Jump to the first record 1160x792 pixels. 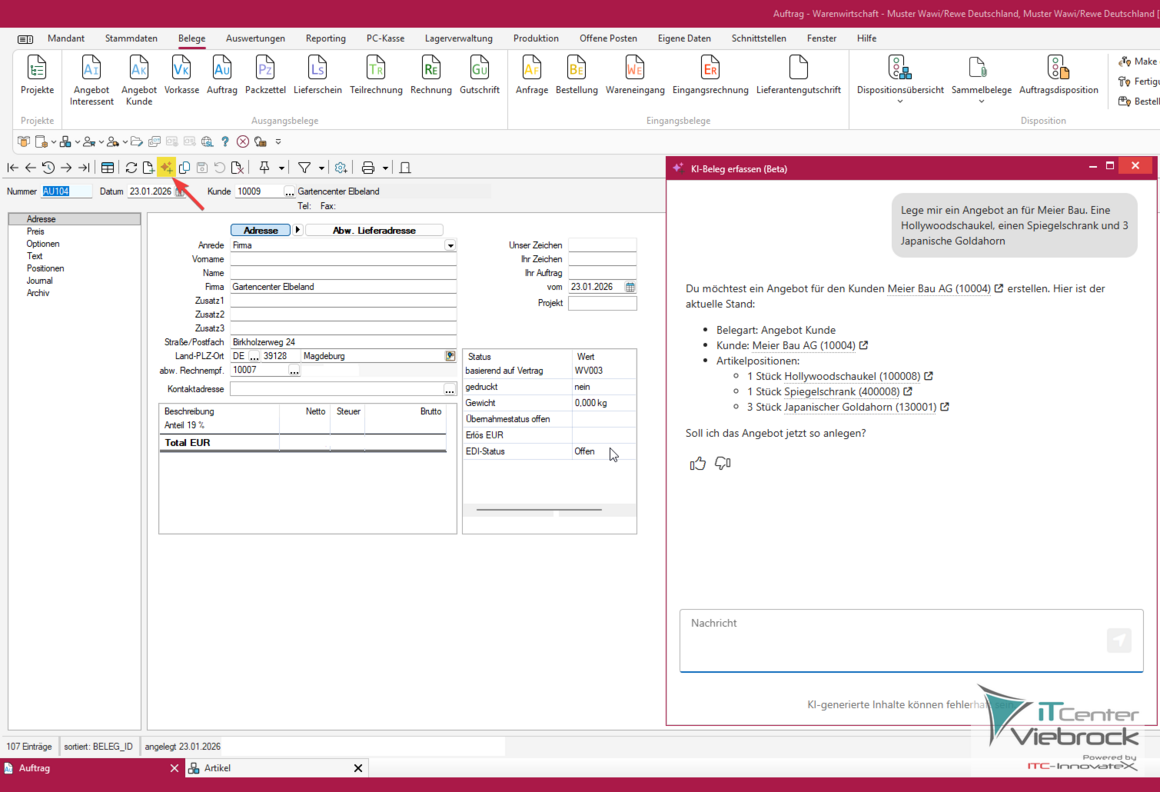click(13, 168)
